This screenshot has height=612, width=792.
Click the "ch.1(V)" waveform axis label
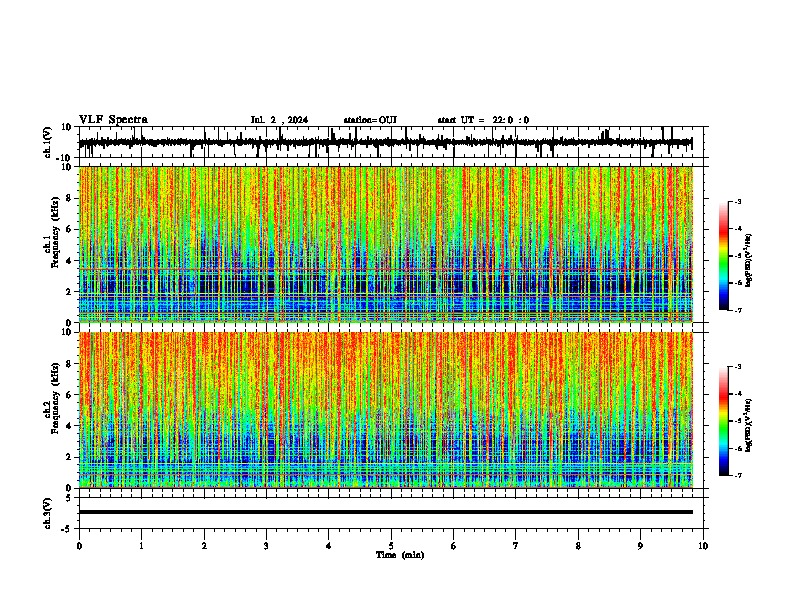click(48, 142)
